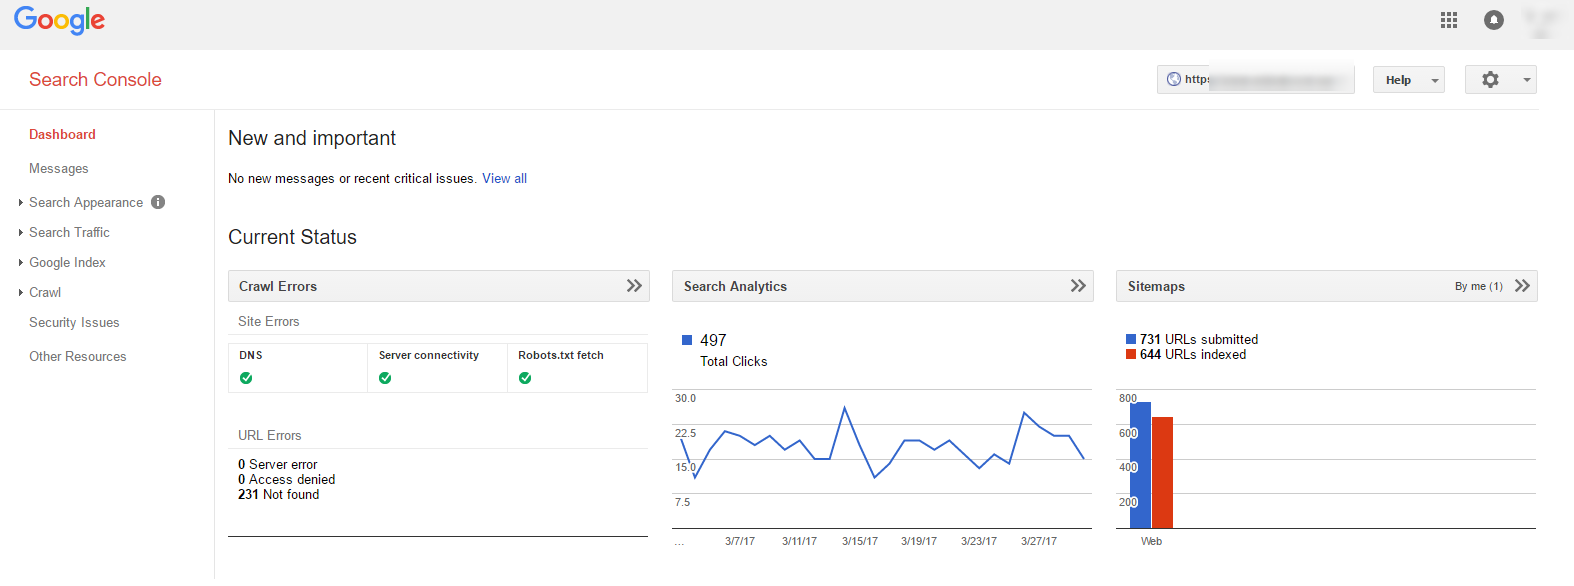Open the Google apps grid
Image resolution: width=1574 pixels, height=586 pixels.
coord(1449,20)
